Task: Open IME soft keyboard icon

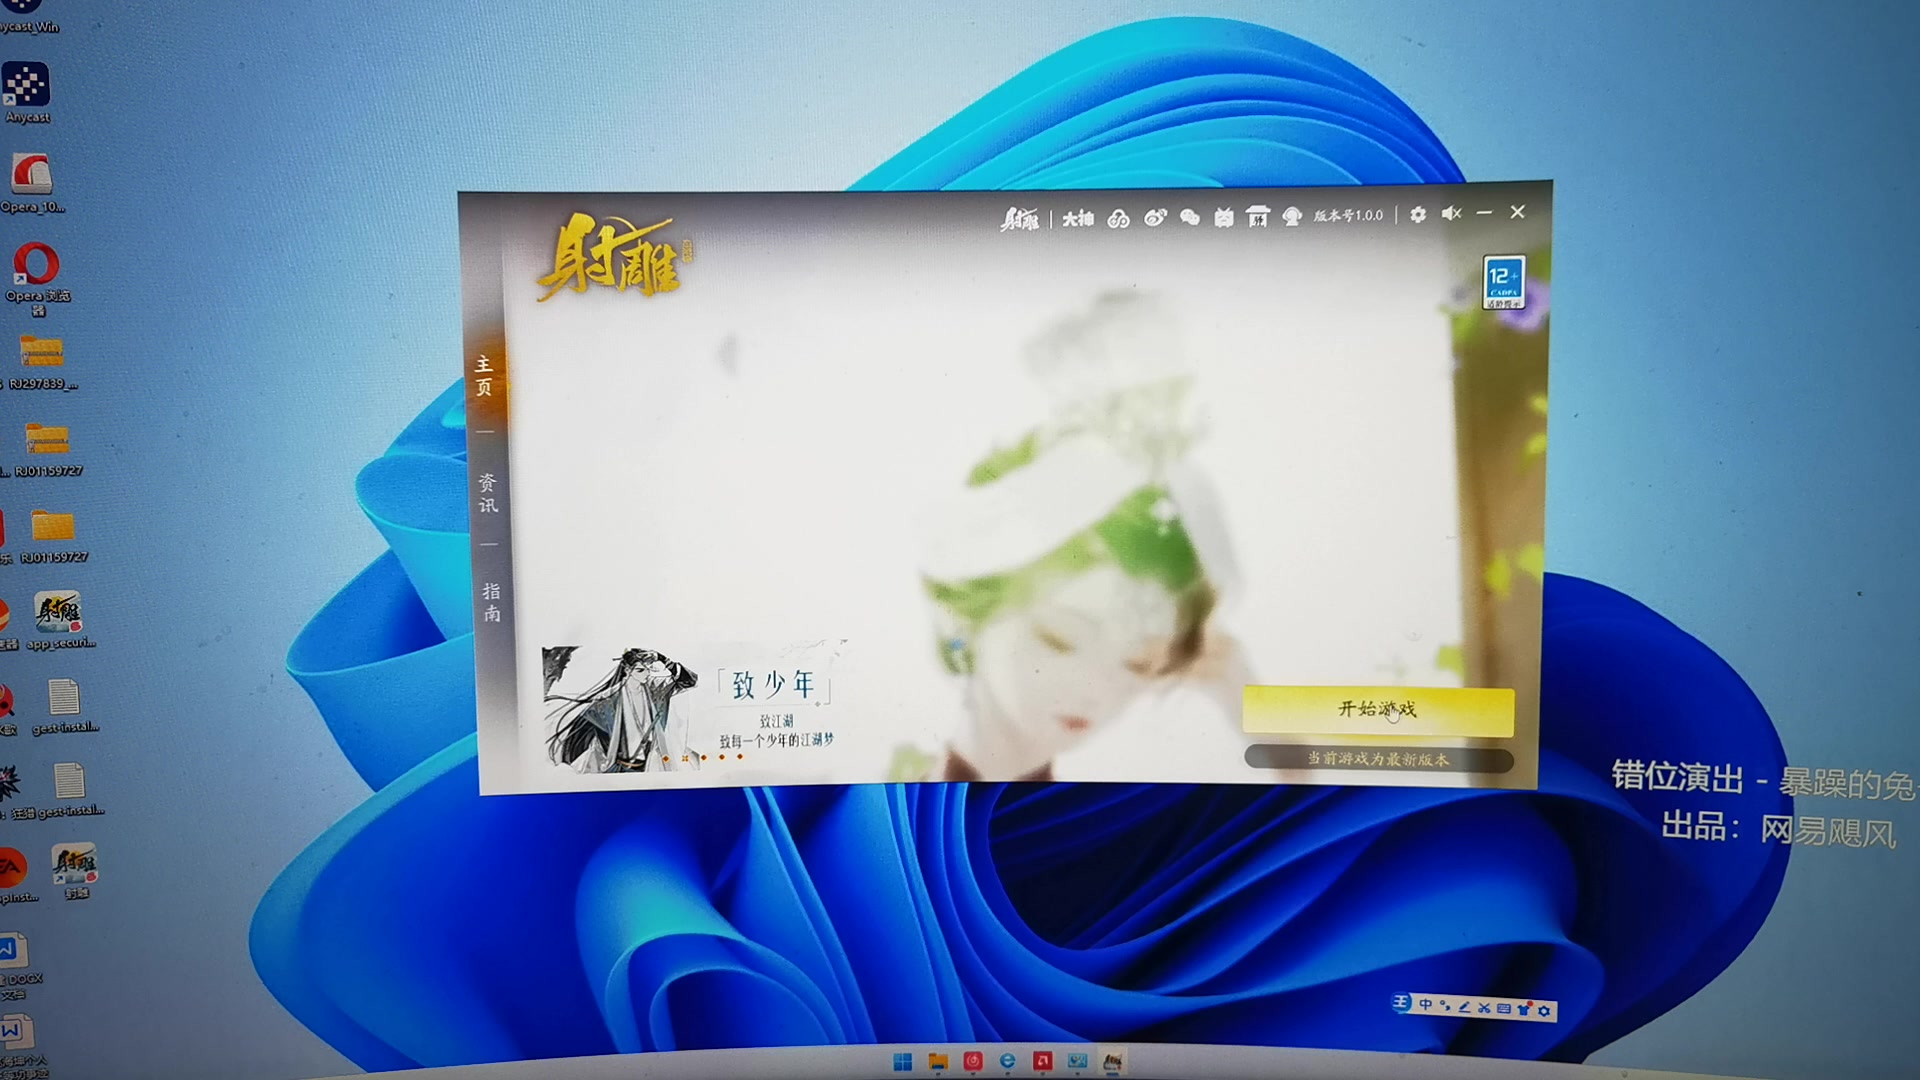Action: (1504, 1009)
